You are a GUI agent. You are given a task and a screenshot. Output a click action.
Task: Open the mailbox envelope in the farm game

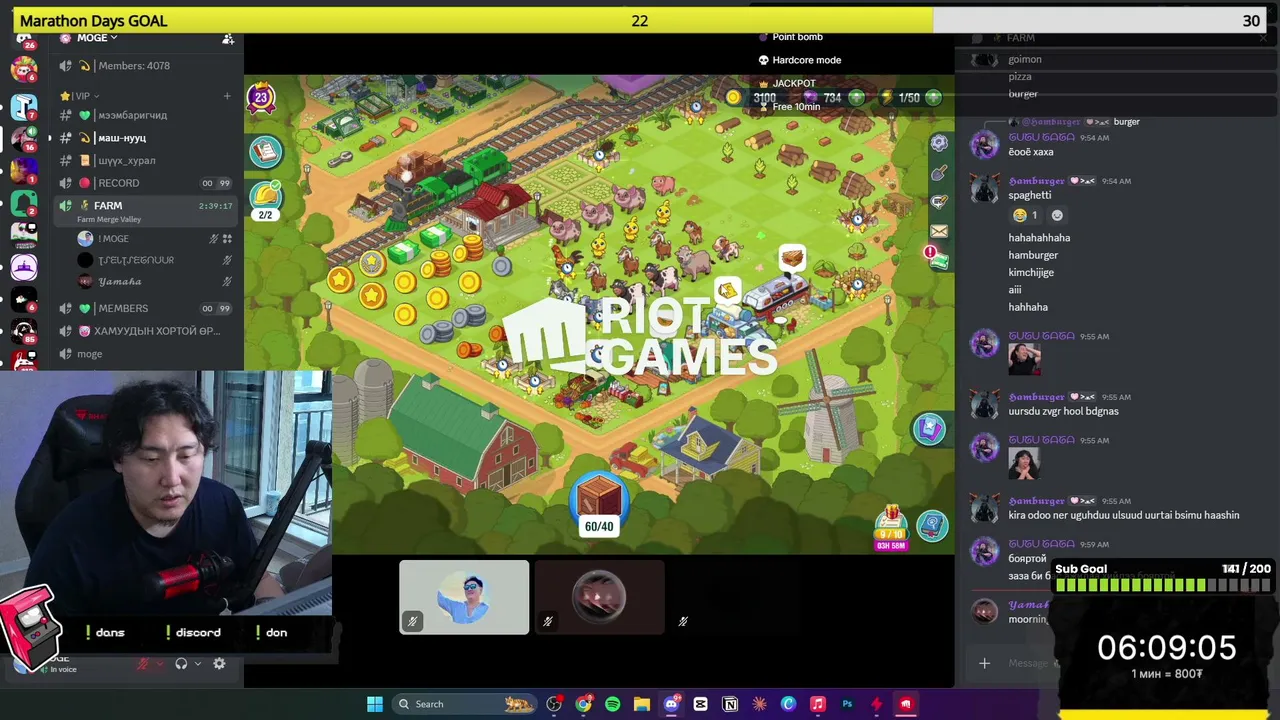click(939, 231)
